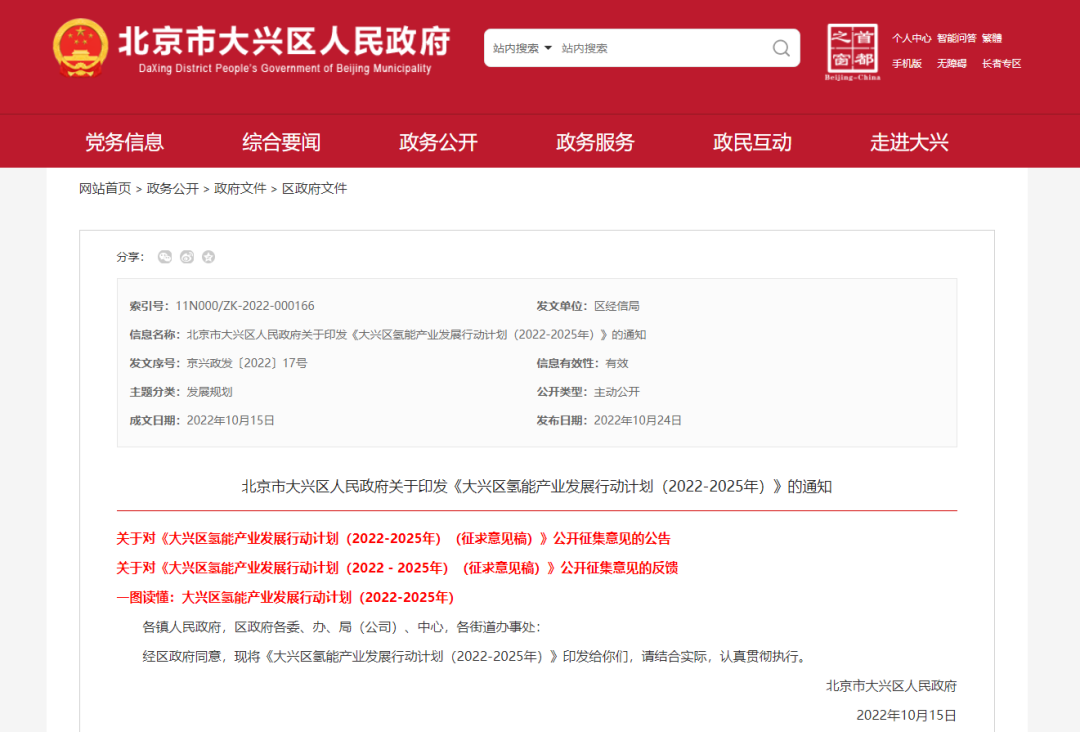Open the 首都之窗 Beijing-China logo
The image size is (1080, 732).
(x=852, y=51)
